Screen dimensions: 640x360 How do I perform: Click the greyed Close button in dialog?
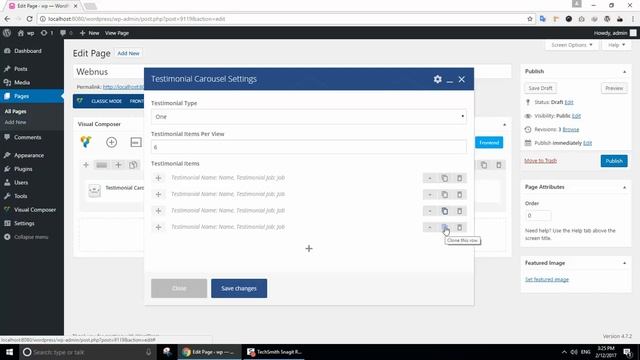pos(179,288)
